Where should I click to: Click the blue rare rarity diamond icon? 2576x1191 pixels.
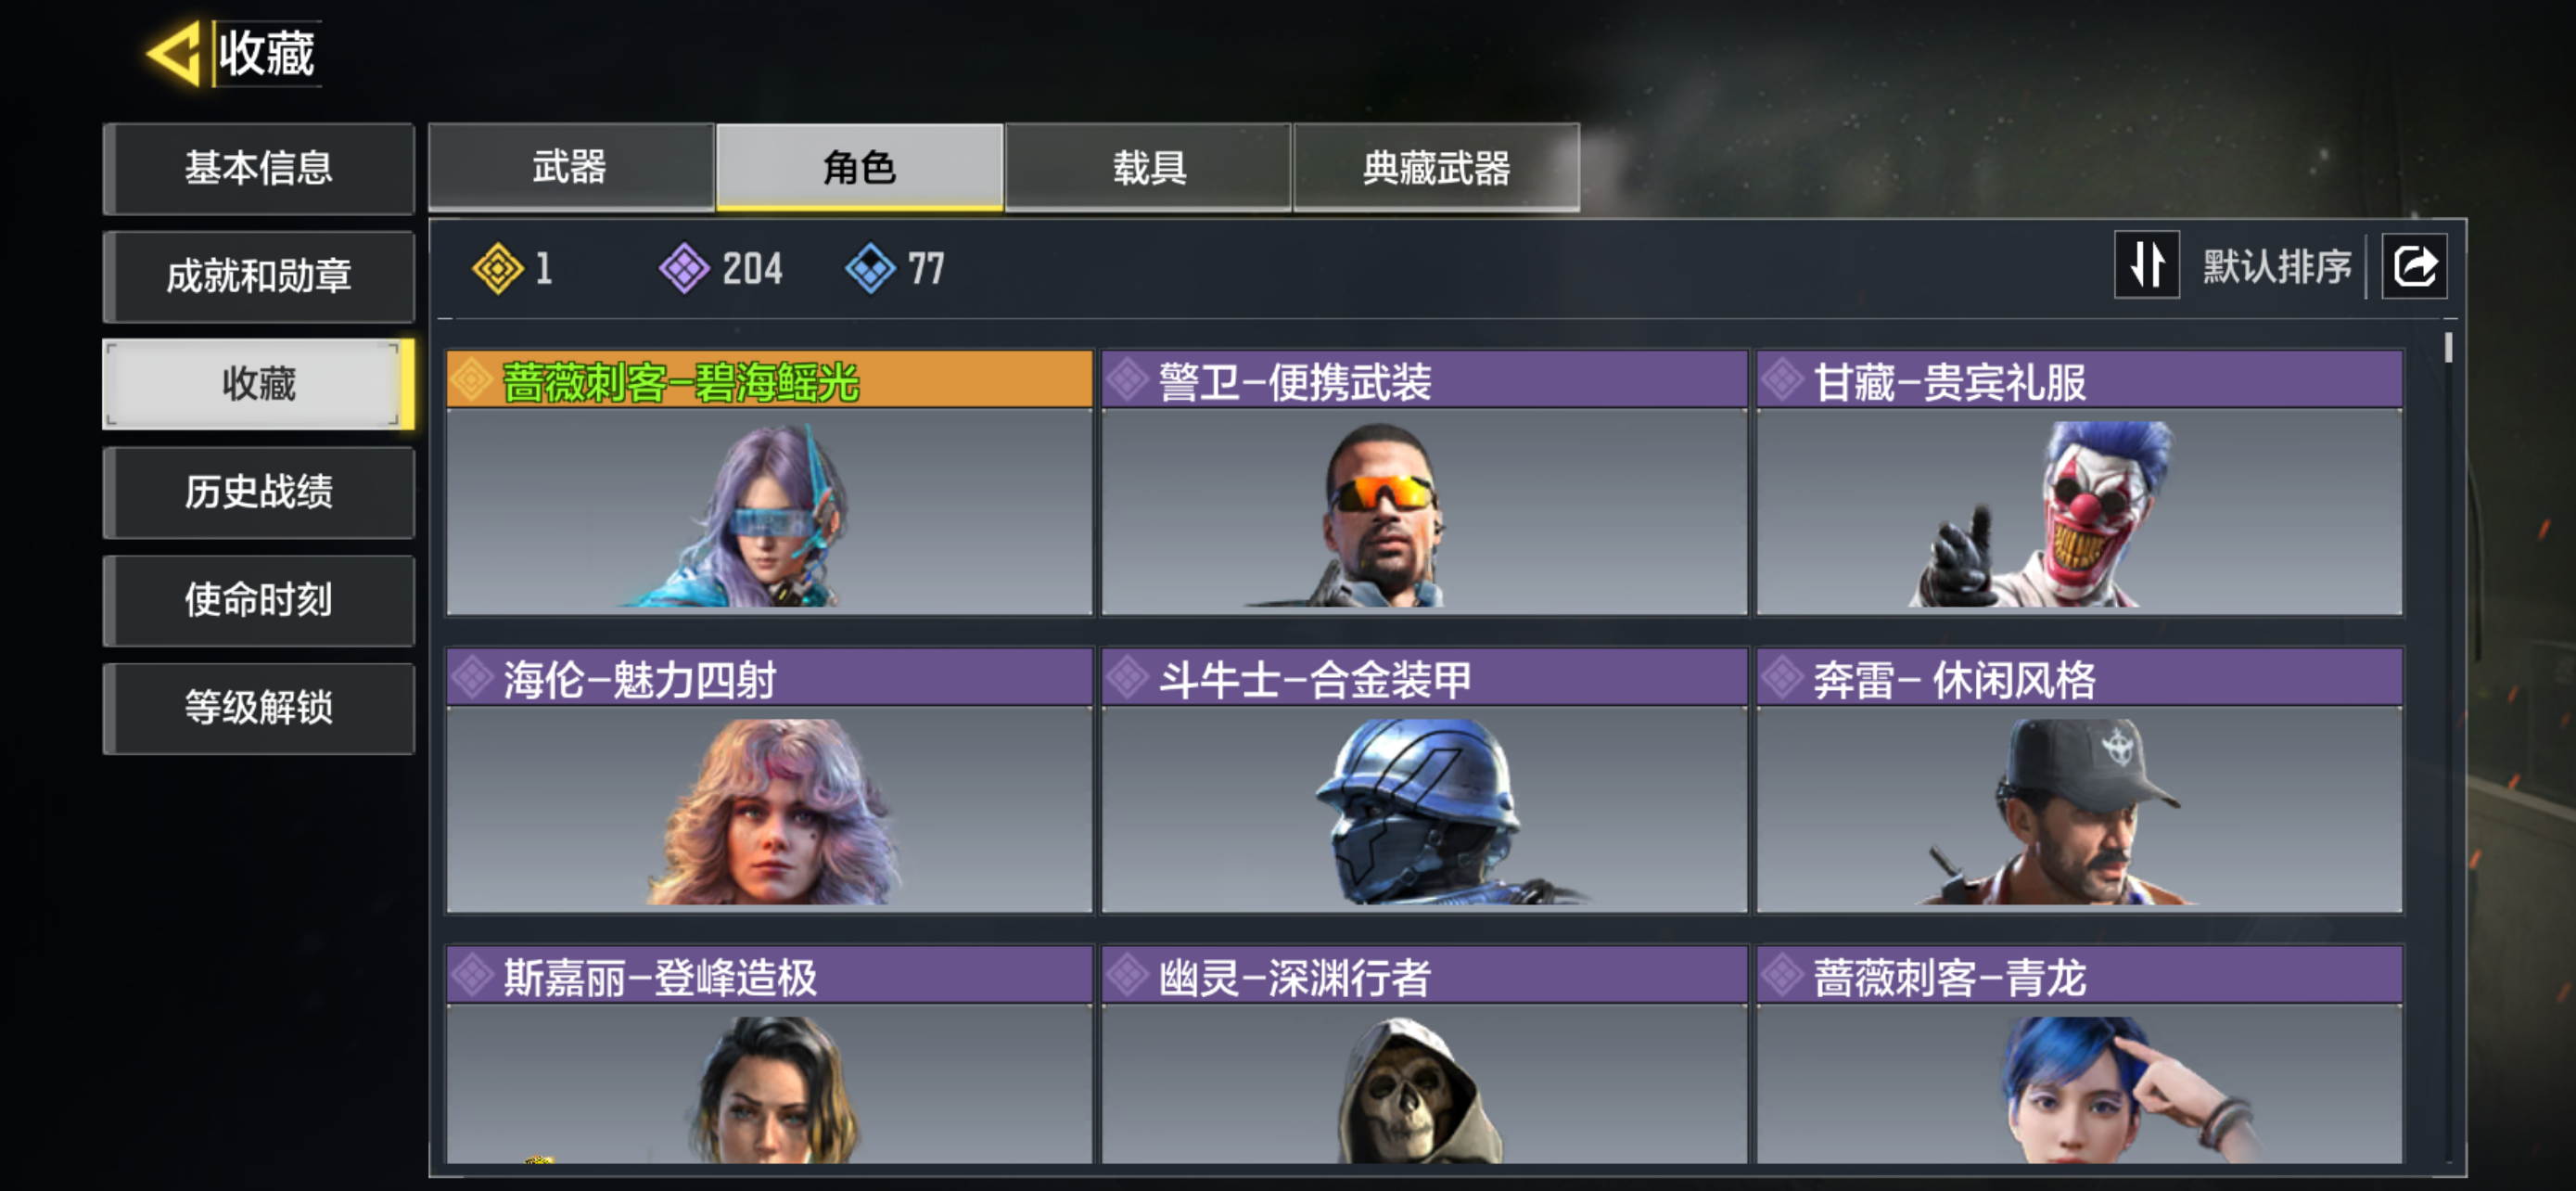[x=870, y=269]
